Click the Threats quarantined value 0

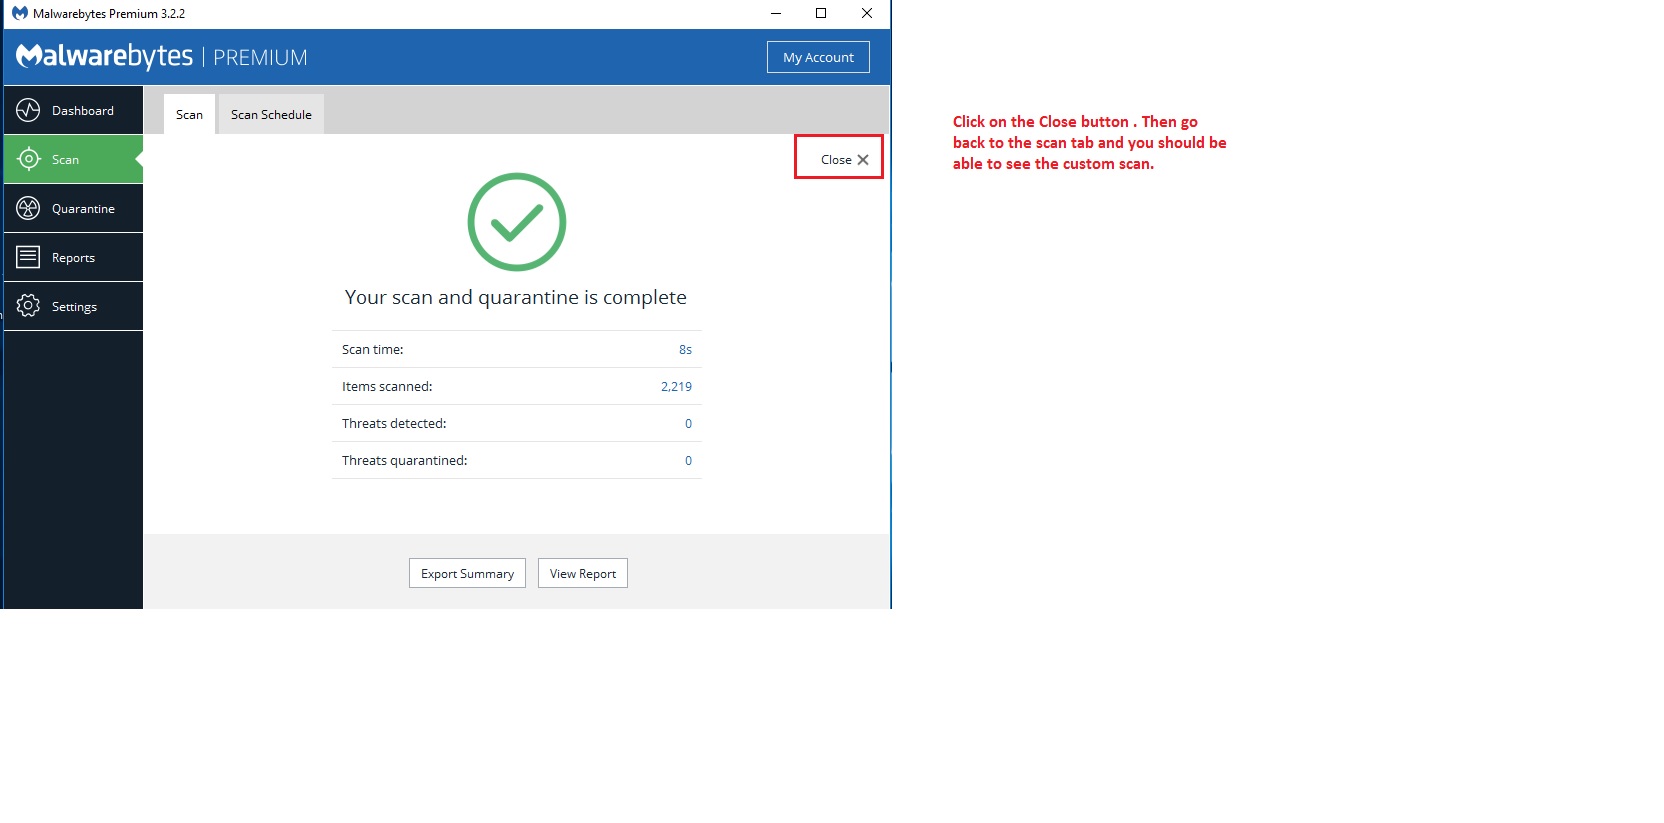point(688,460)
